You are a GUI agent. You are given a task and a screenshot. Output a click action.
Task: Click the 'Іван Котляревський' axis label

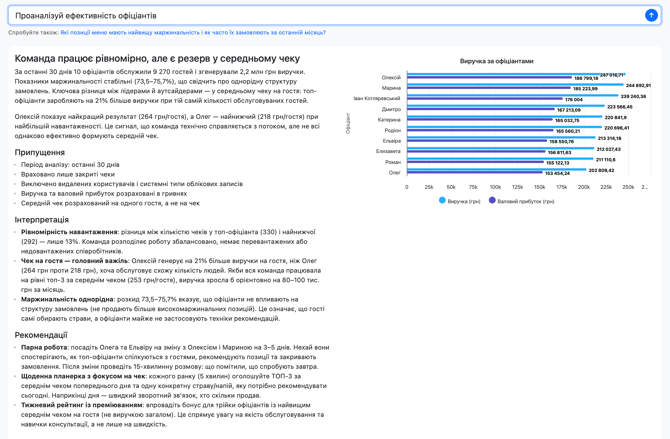click(x=376, y=99)
